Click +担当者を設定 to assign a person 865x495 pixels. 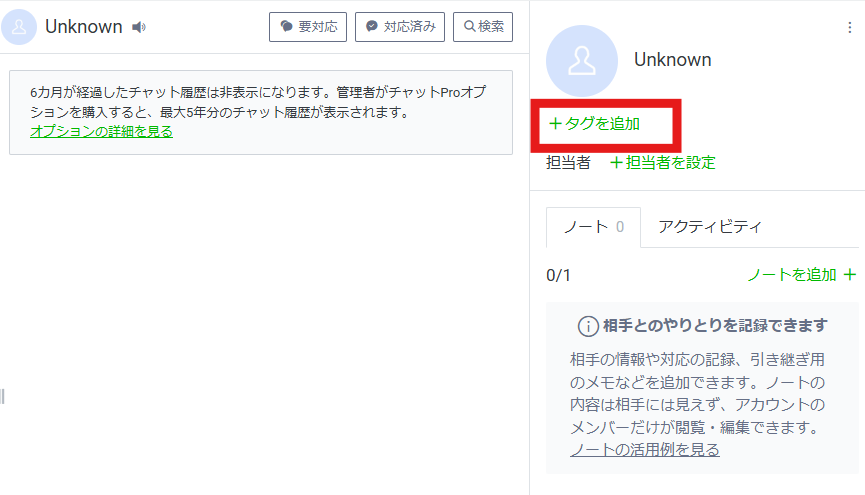(662, 162)
